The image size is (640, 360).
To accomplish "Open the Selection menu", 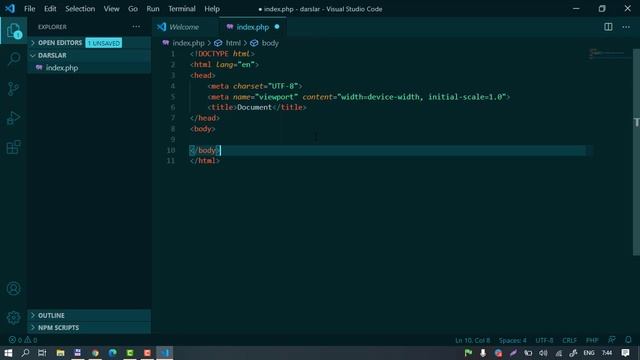I will pos(80,9).
